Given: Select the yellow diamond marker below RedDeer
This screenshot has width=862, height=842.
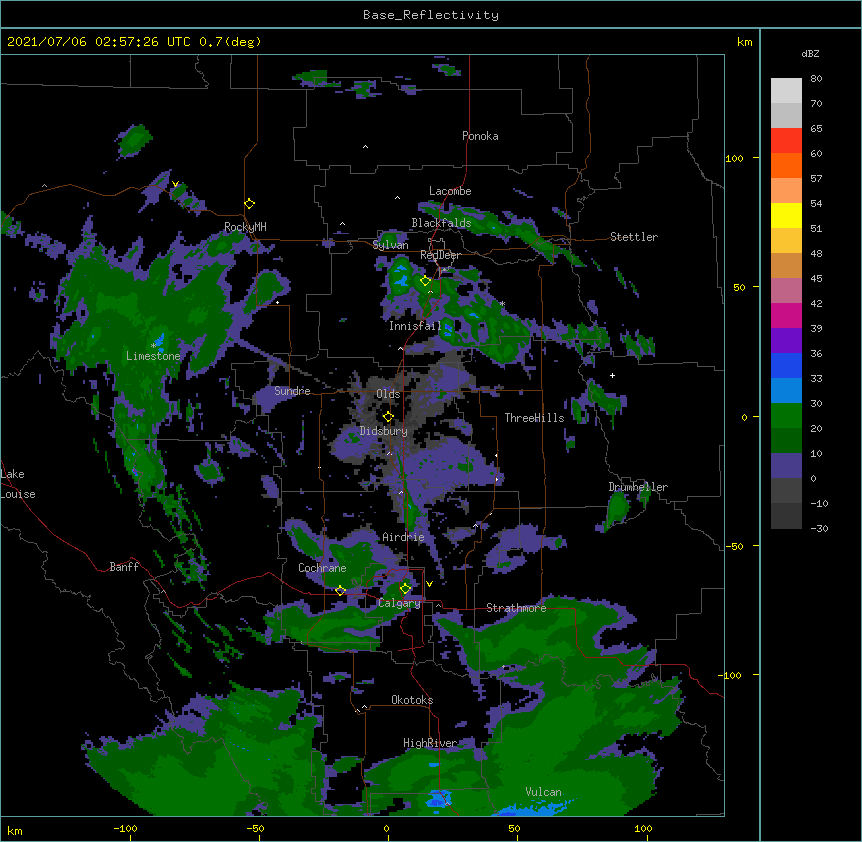Looking at the screenshot, I should tap(425, 281).
